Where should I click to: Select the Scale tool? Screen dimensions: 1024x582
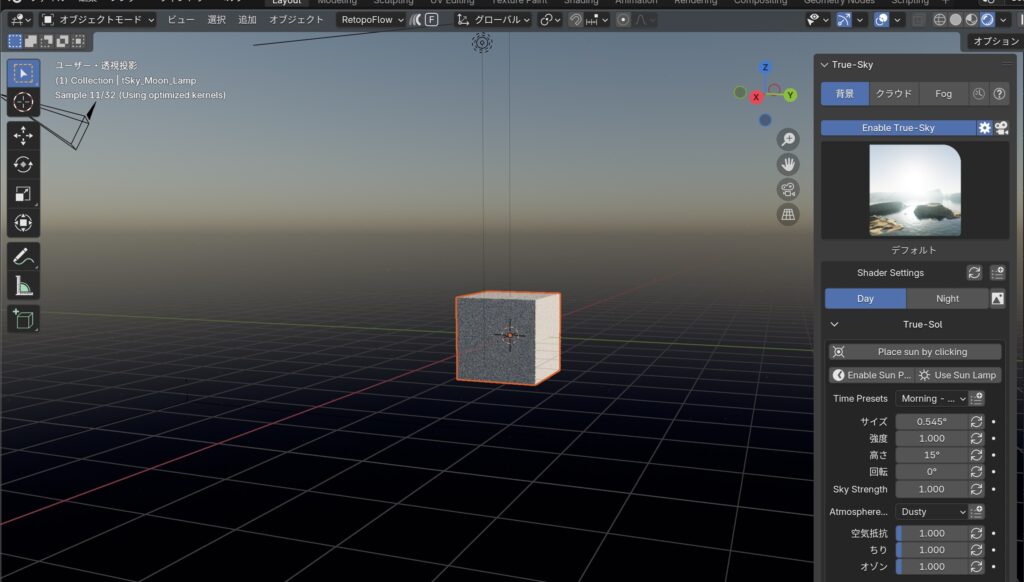(x=24, y=194)
